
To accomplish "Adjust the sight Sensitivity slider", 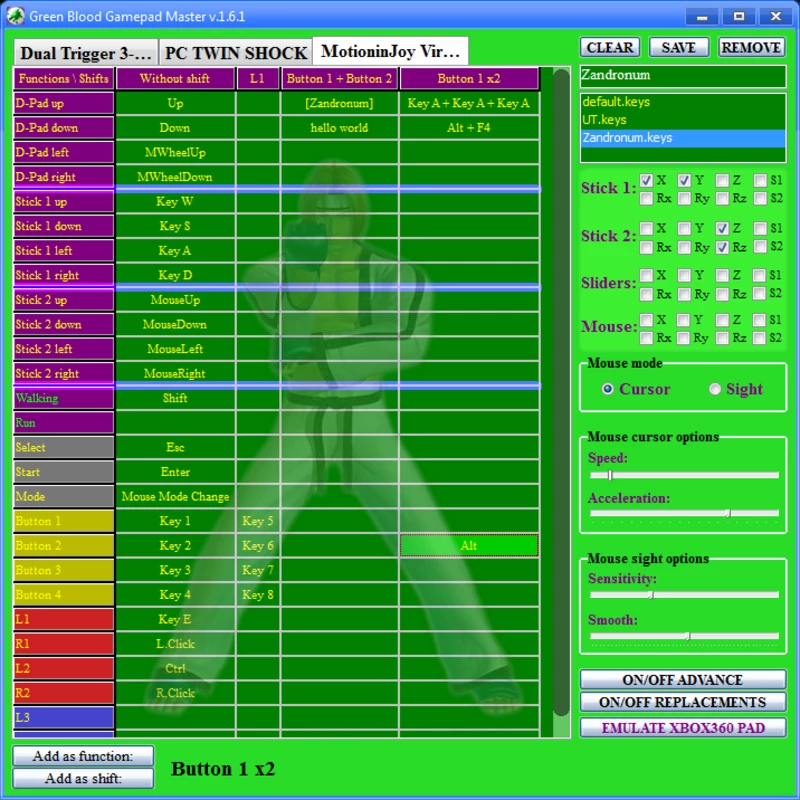I will (684, 595).
